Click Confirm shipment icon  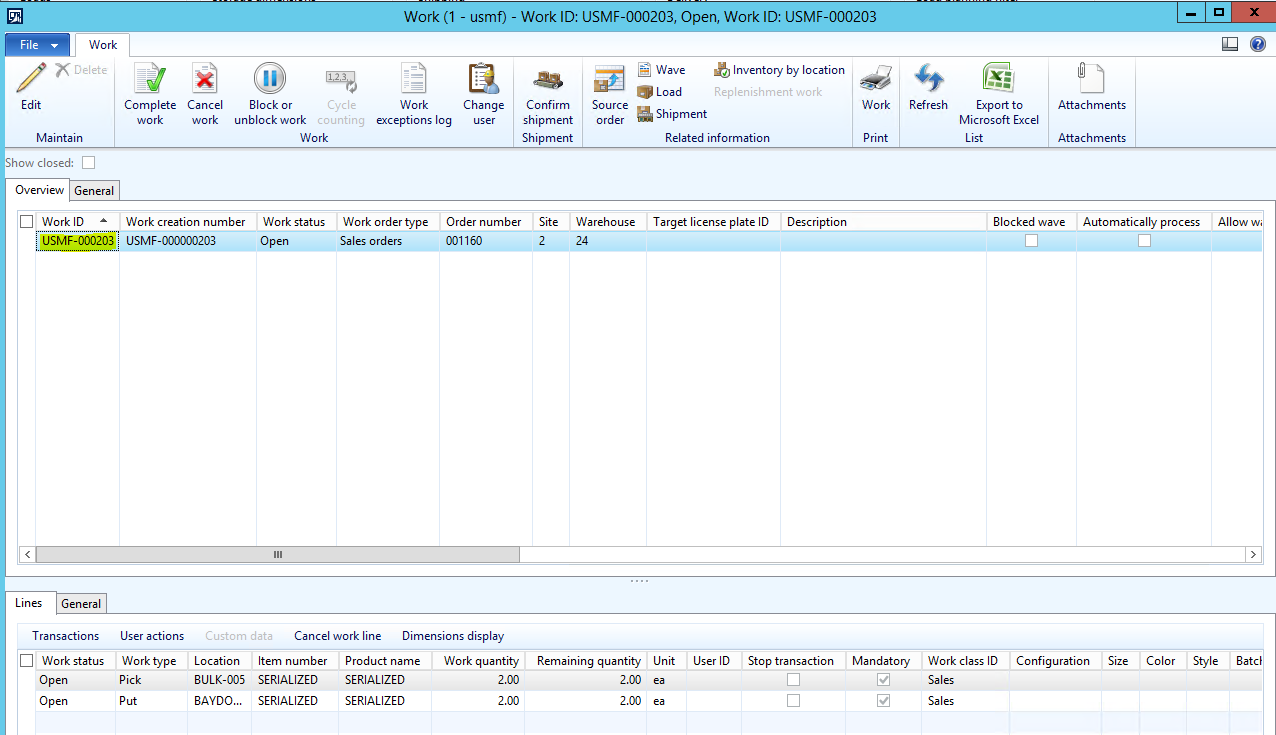548,80
